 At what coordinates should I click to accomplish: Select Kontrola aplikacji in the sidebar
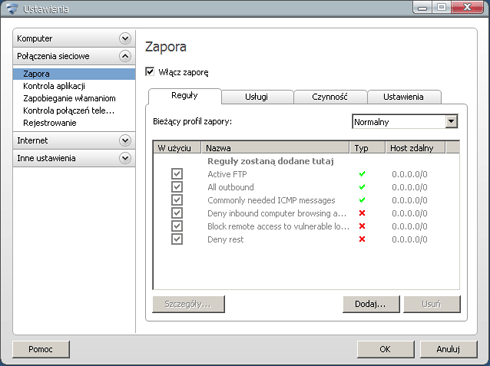point(54,86)
